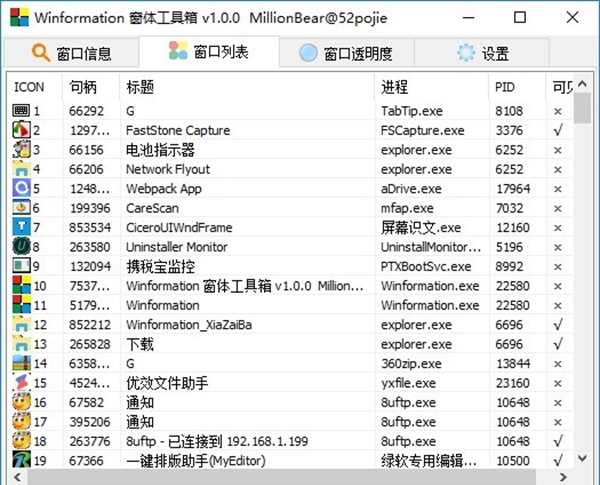The width and height of the screenshot is (600, 485).
Task: Click the 优效文件助手 icon in row 15
Action: click(x=21, y=383)
